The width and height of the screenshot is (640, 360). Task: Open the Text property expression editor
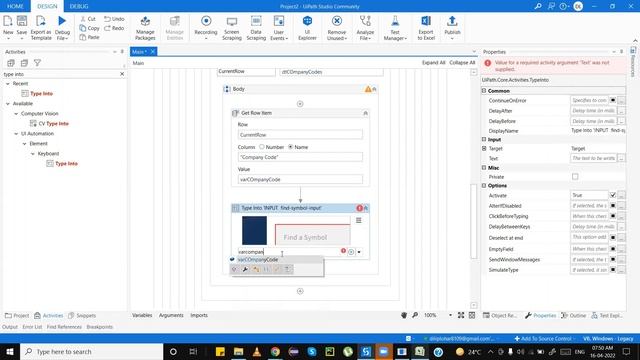point(621,158)
